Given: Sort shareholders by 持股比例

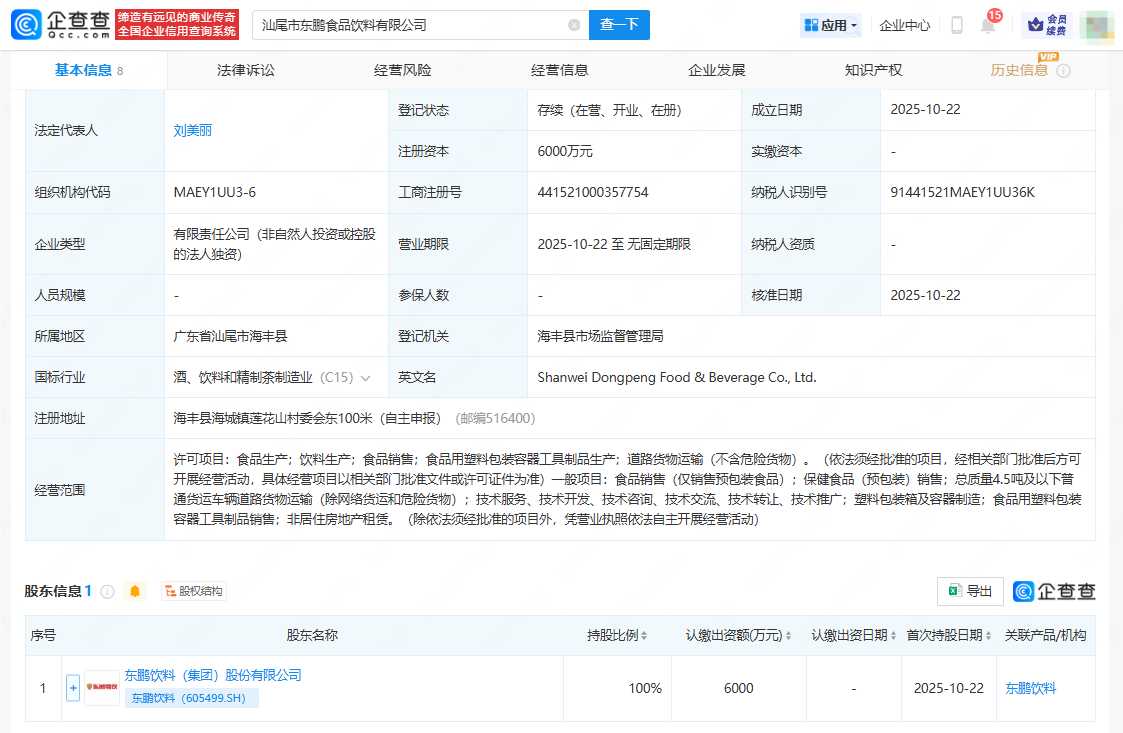Looking at the screenshot, I should pos(616,635).
